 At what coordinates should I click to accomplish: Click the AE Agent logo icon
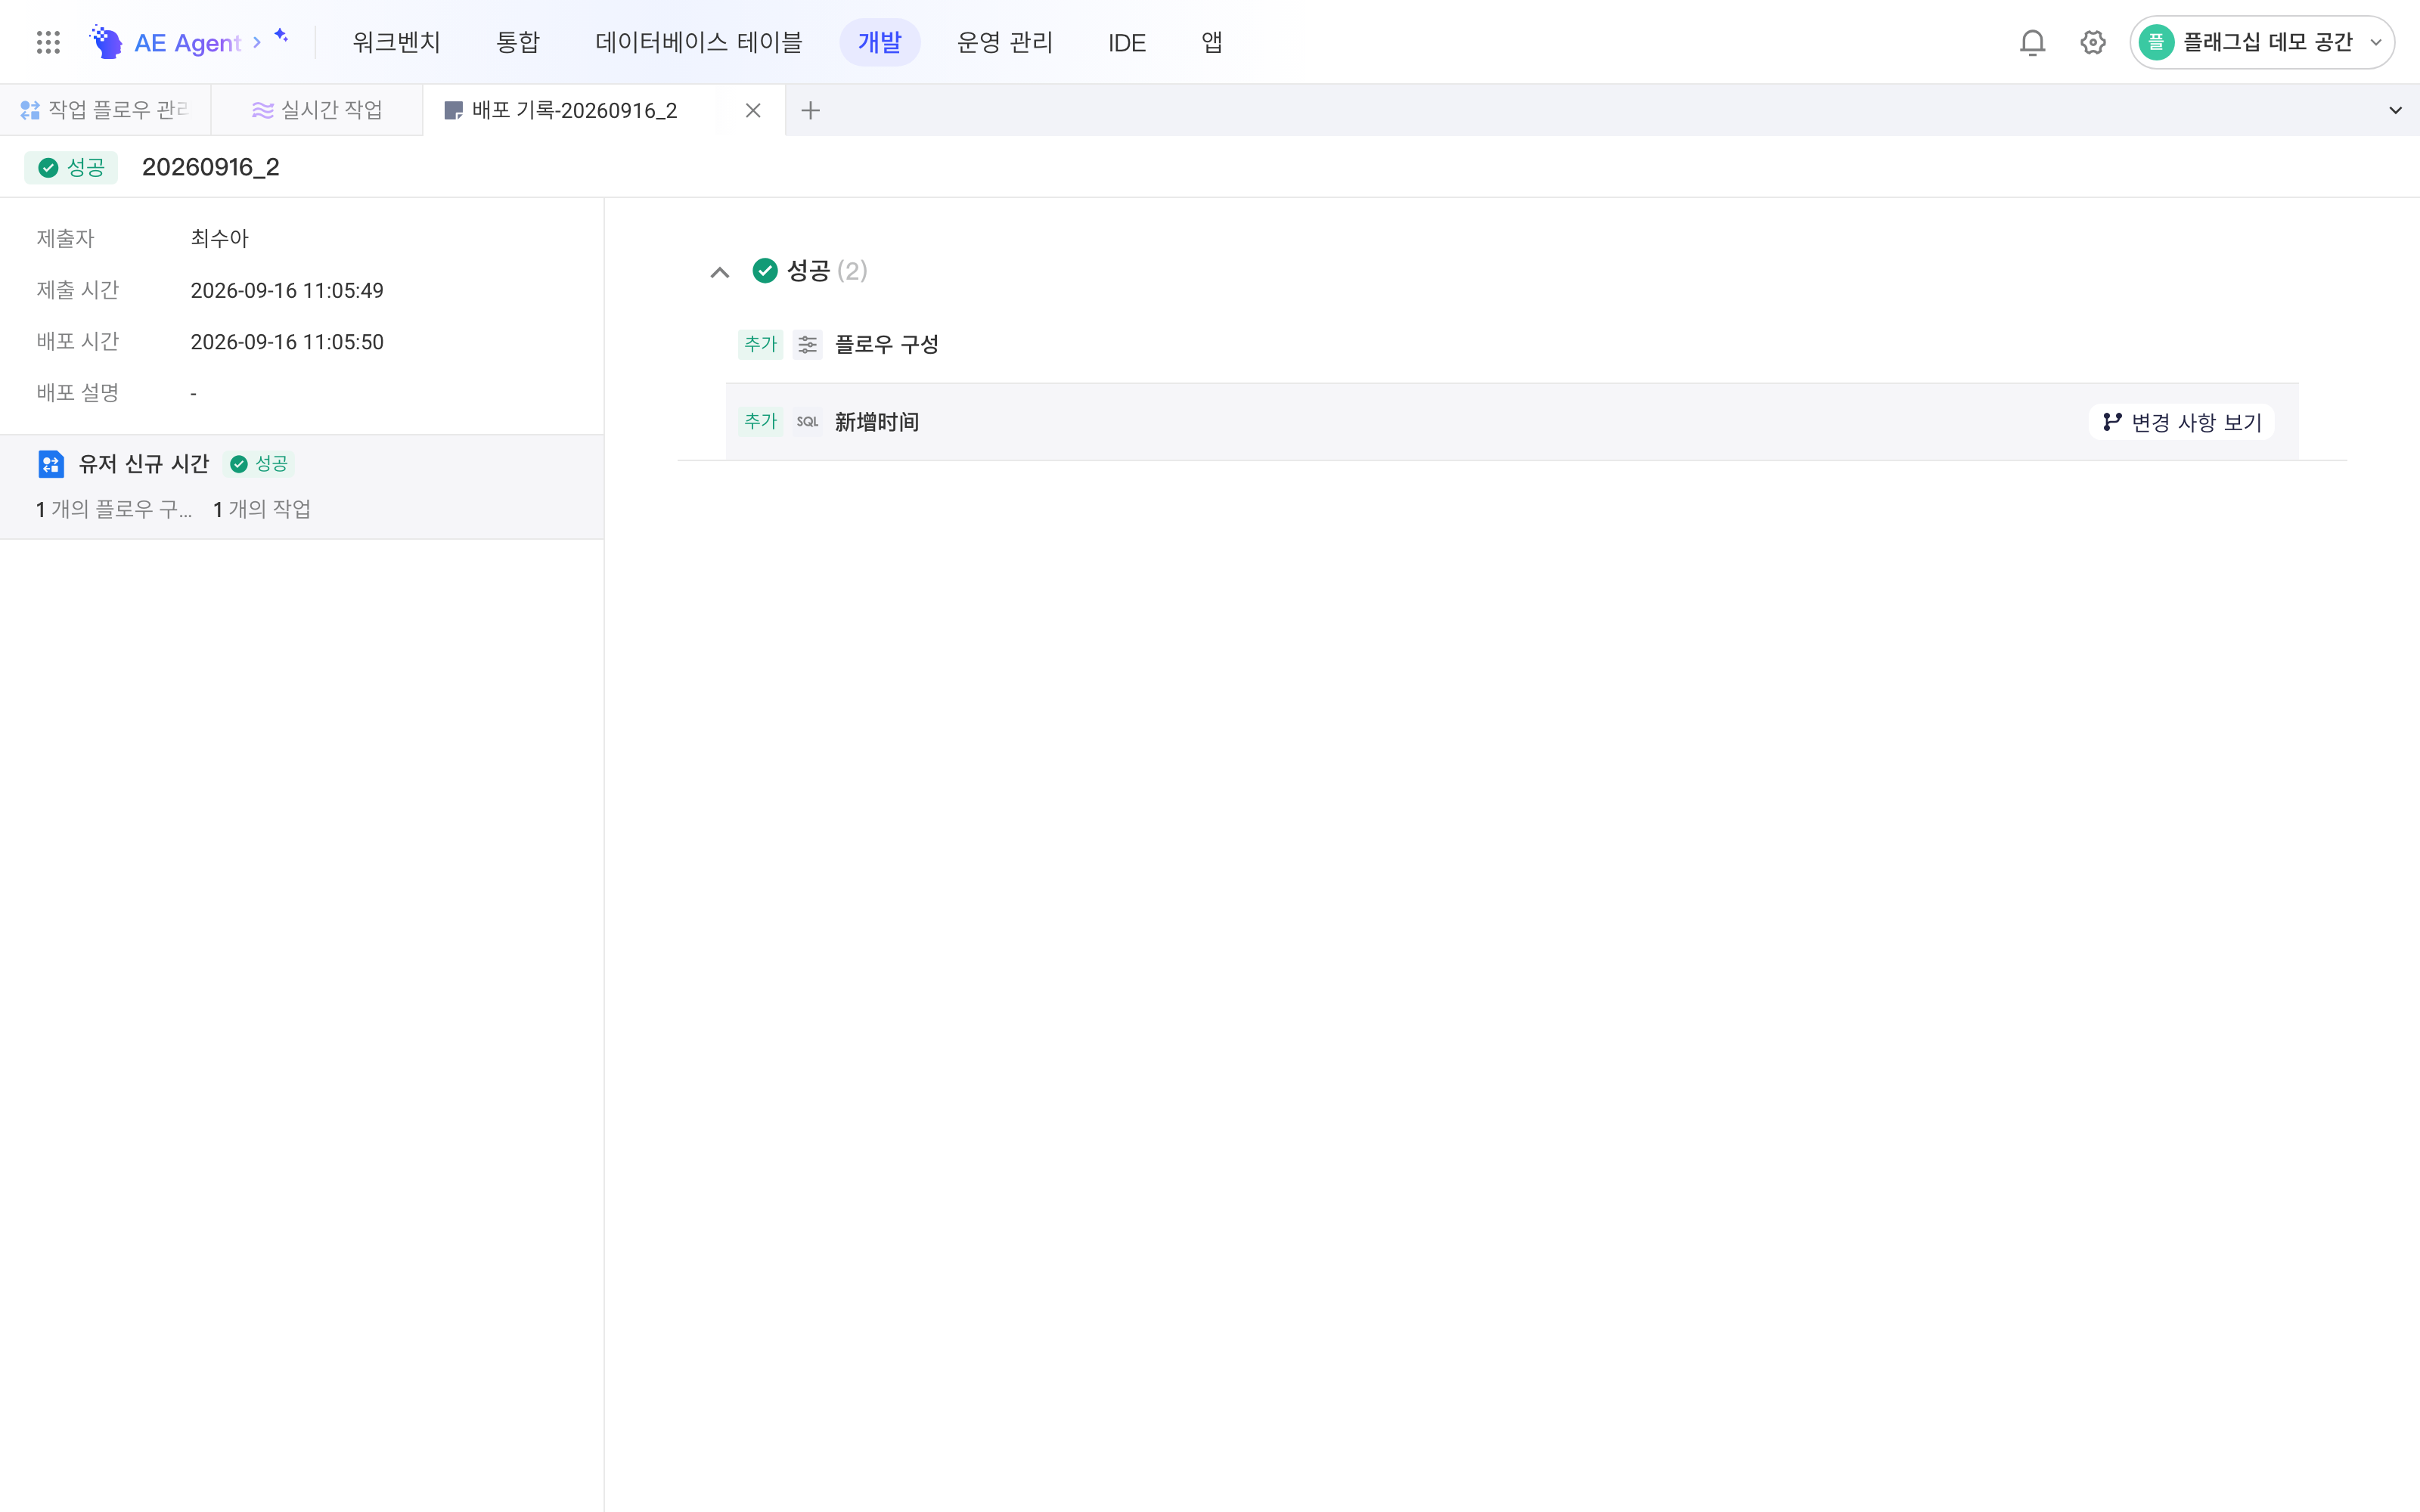(x=106, y=42)
